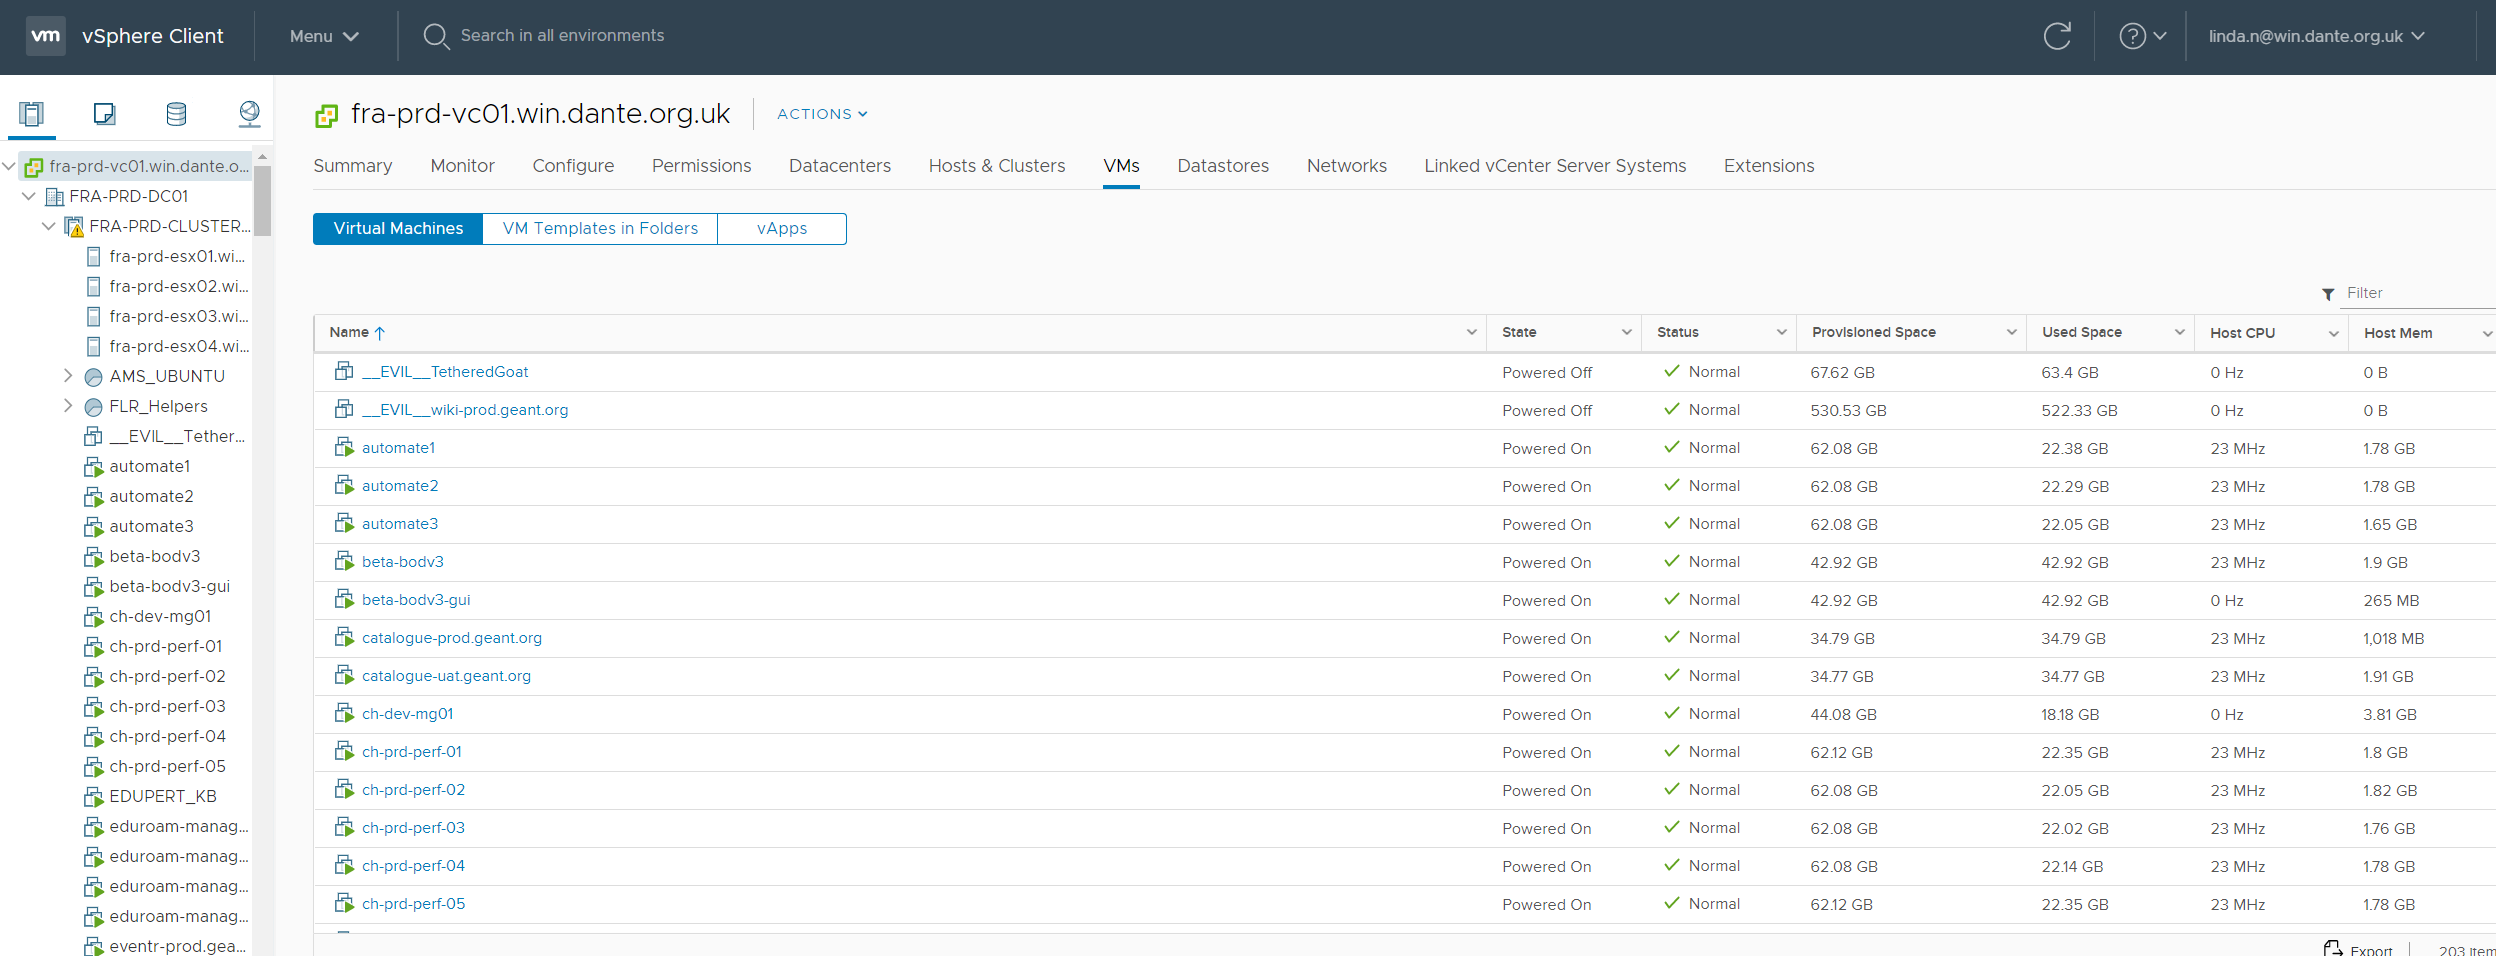Collapse the FRA-PRD-DC01 datacenter node
The width and height of the screenshot is (2496, 956).
click(29, 196)
